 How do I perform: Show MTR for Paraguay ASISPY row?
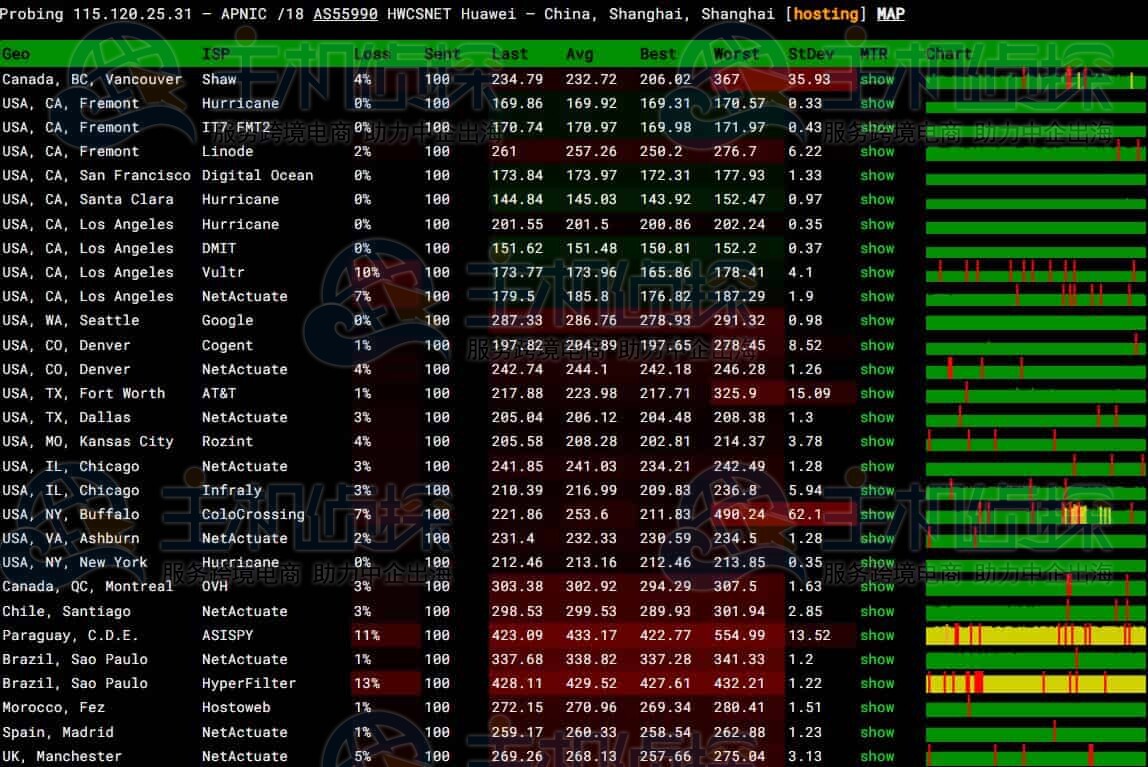tap(877, 635)
